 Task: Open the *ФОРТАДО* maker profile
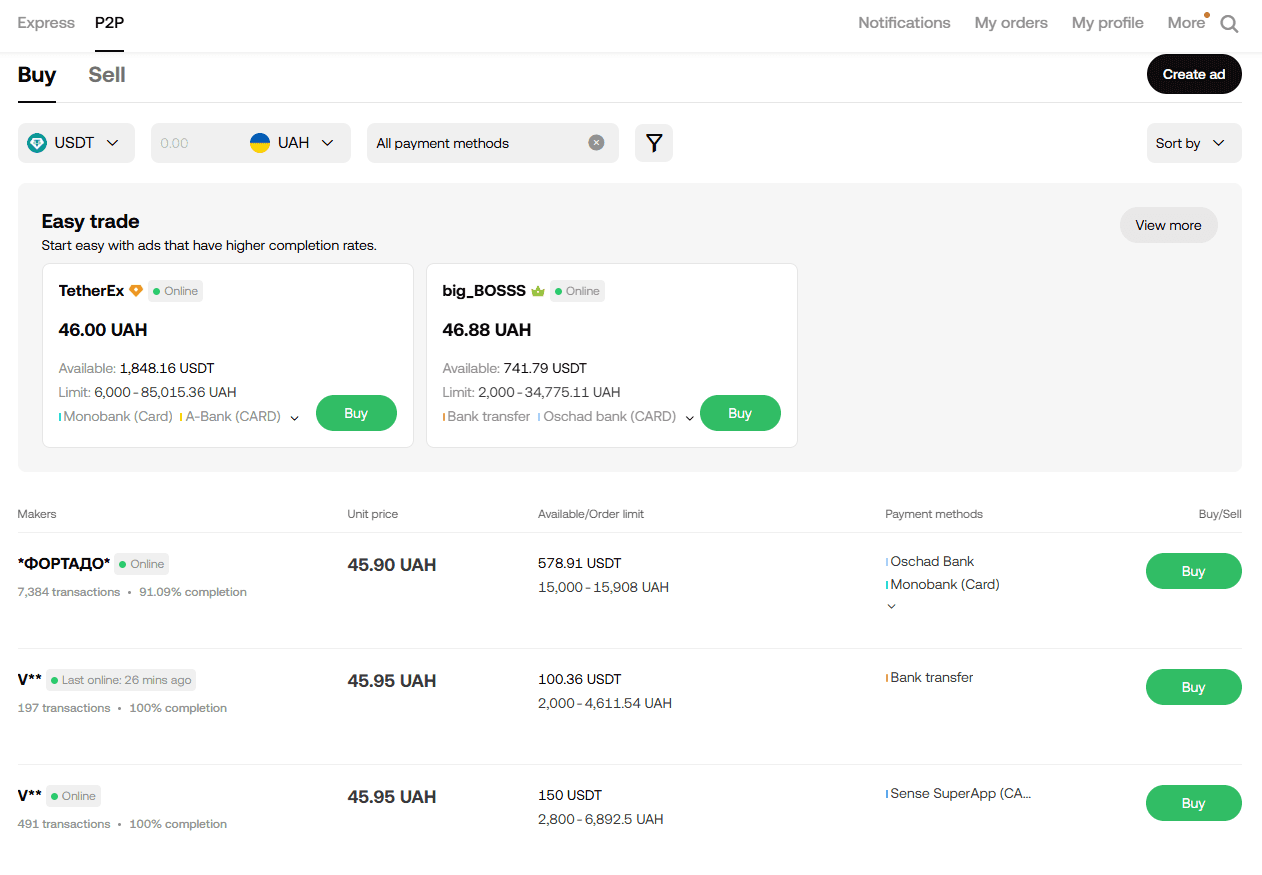[64, 564]
